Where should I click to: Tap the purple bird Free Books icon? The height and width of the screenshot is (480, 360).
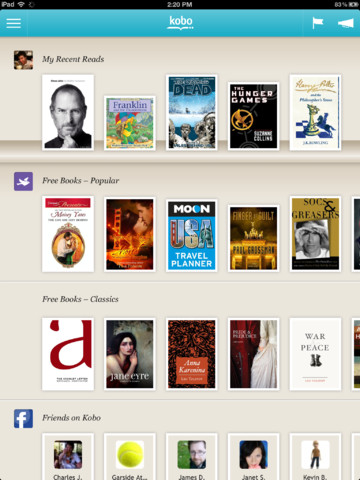(23, 181)
